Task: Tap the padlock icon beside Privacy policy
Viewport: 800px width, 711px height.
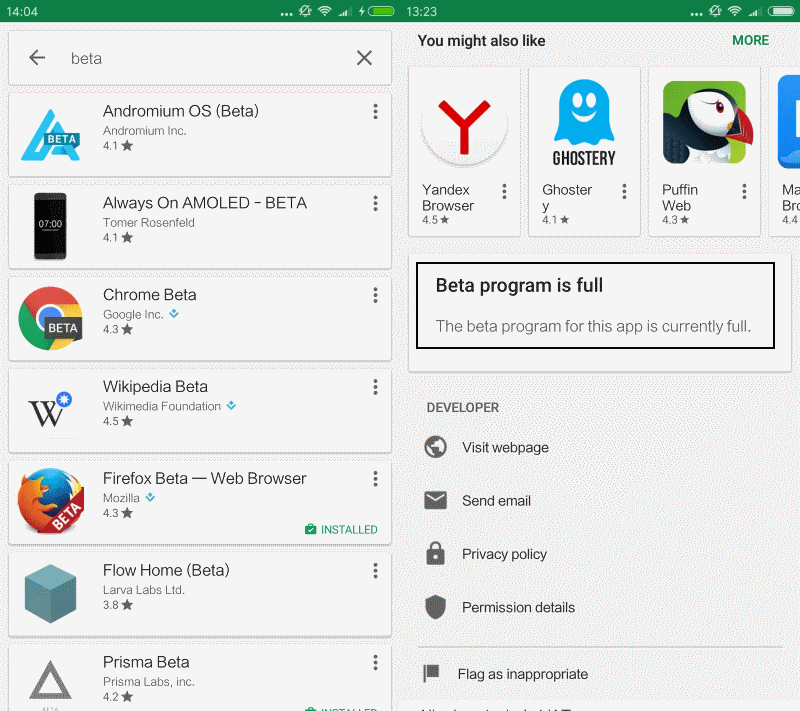Action: pos(435,553)
